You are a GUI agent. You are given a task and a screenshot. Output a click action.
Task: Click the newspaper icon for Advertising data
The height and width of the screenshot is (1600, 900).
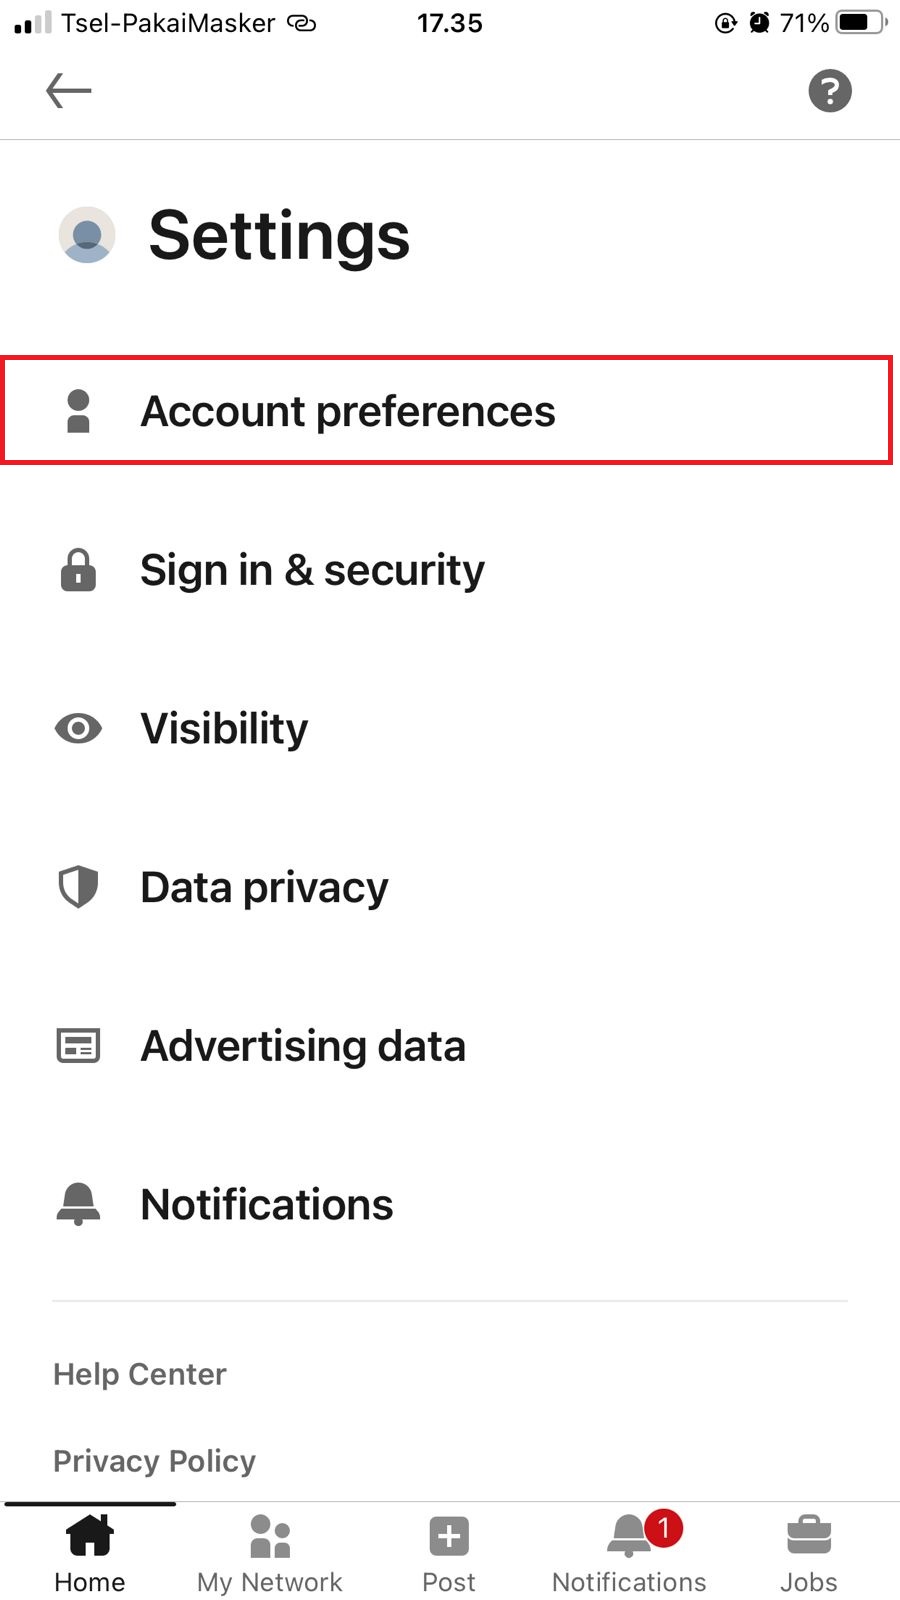coord(78,1046)
